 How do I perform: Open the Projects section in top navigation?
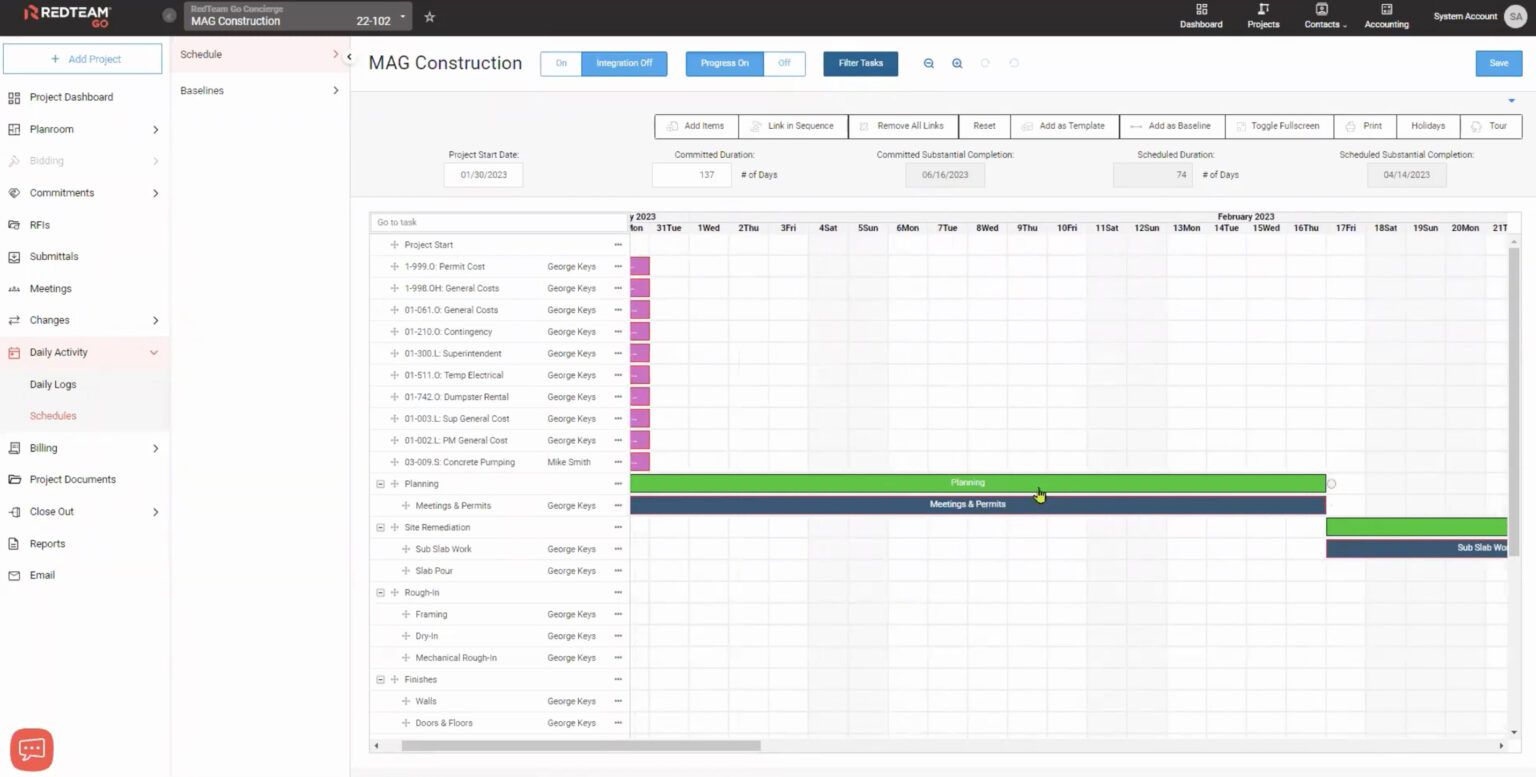(1262, 17)
